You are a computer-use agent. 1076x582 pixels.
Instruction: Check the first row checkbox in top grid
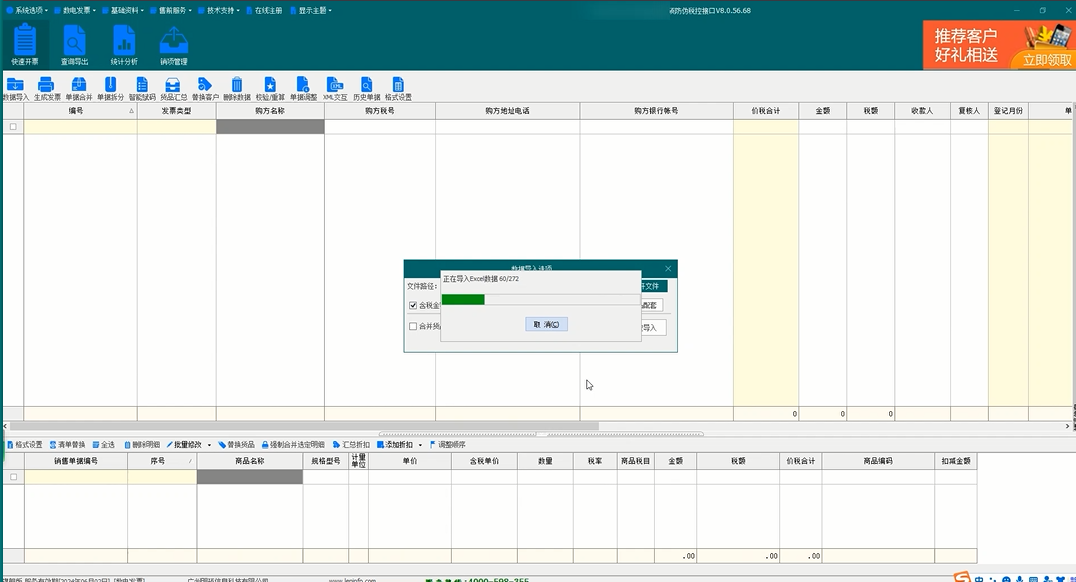(x=13, y=127)
